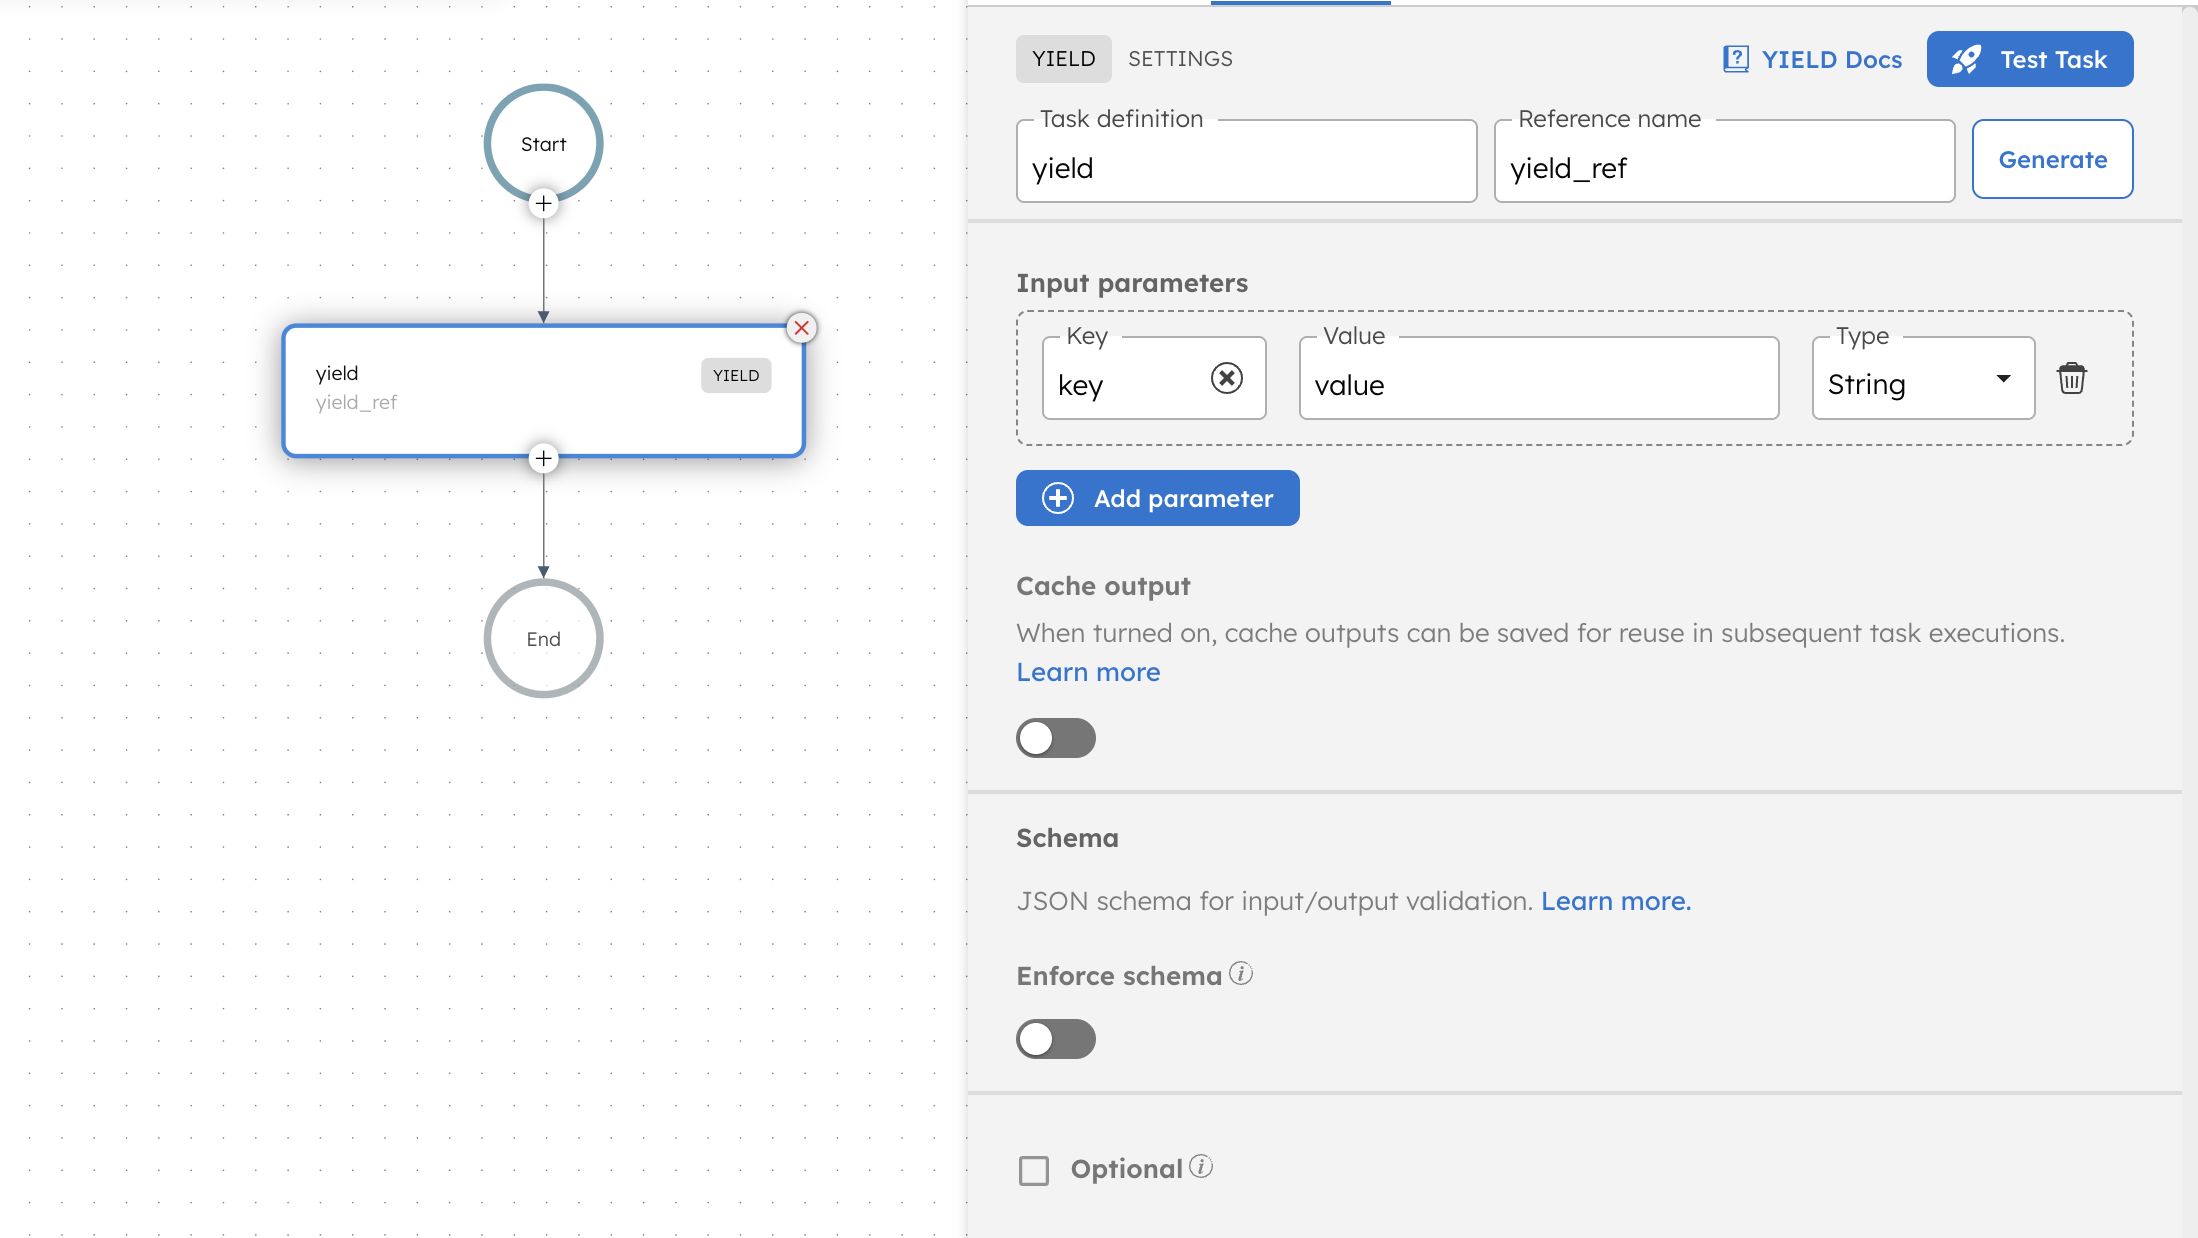Click the Enforce schema info icon
Viewport: 2198px width, 1238px height.
1241,973
